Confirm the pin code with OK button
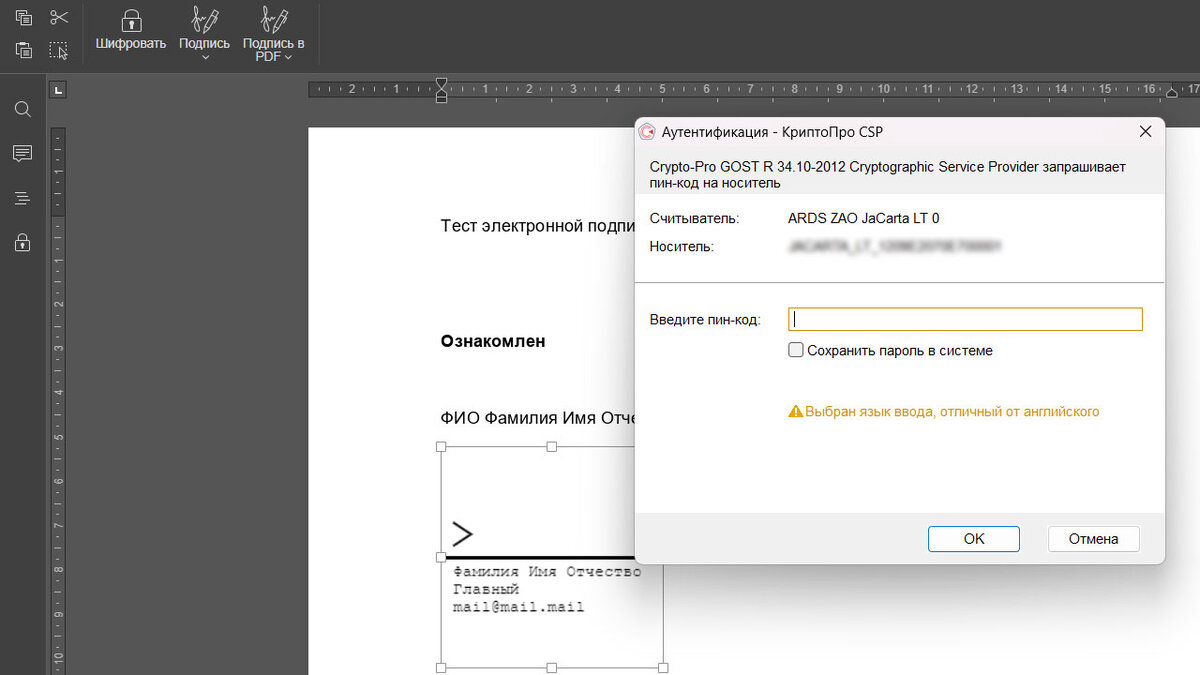1200x675 pixels. [974, 538]
